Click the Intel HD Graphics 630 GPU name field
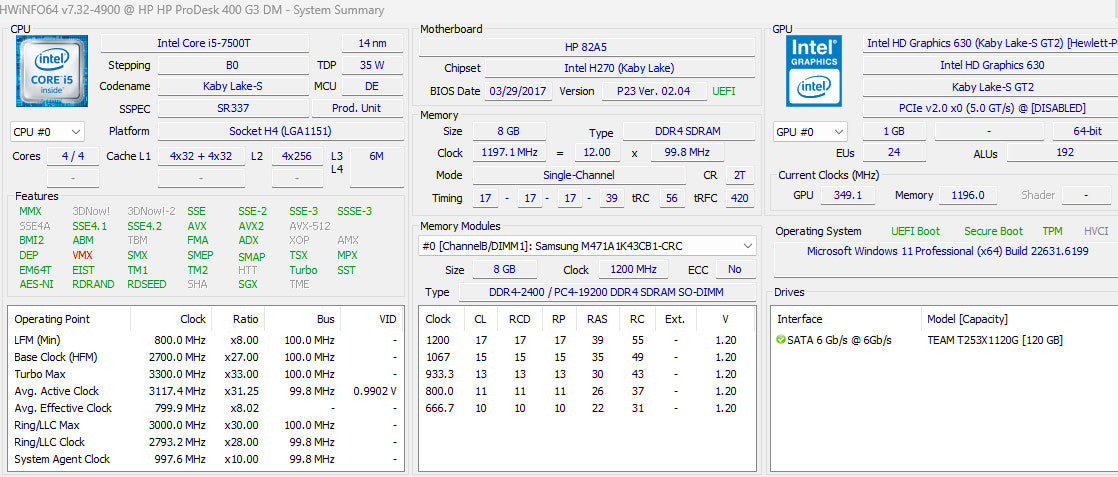The image size is (1118, 477). (x=992, y=65)
